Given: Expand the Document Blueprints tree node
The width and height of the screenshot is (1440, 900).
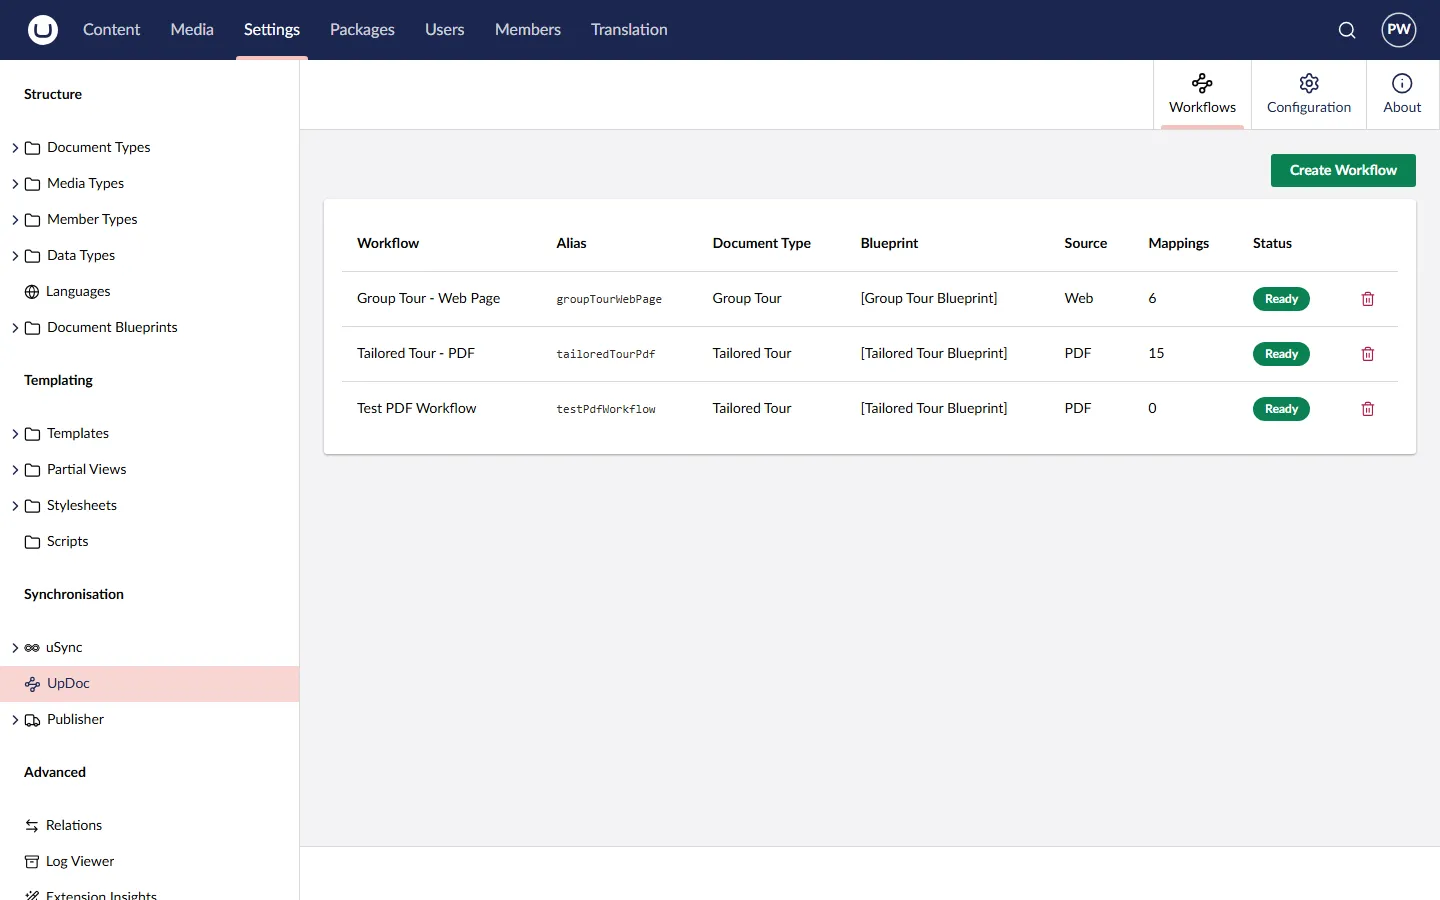Looking at the screenshot, I should point(15,328).
